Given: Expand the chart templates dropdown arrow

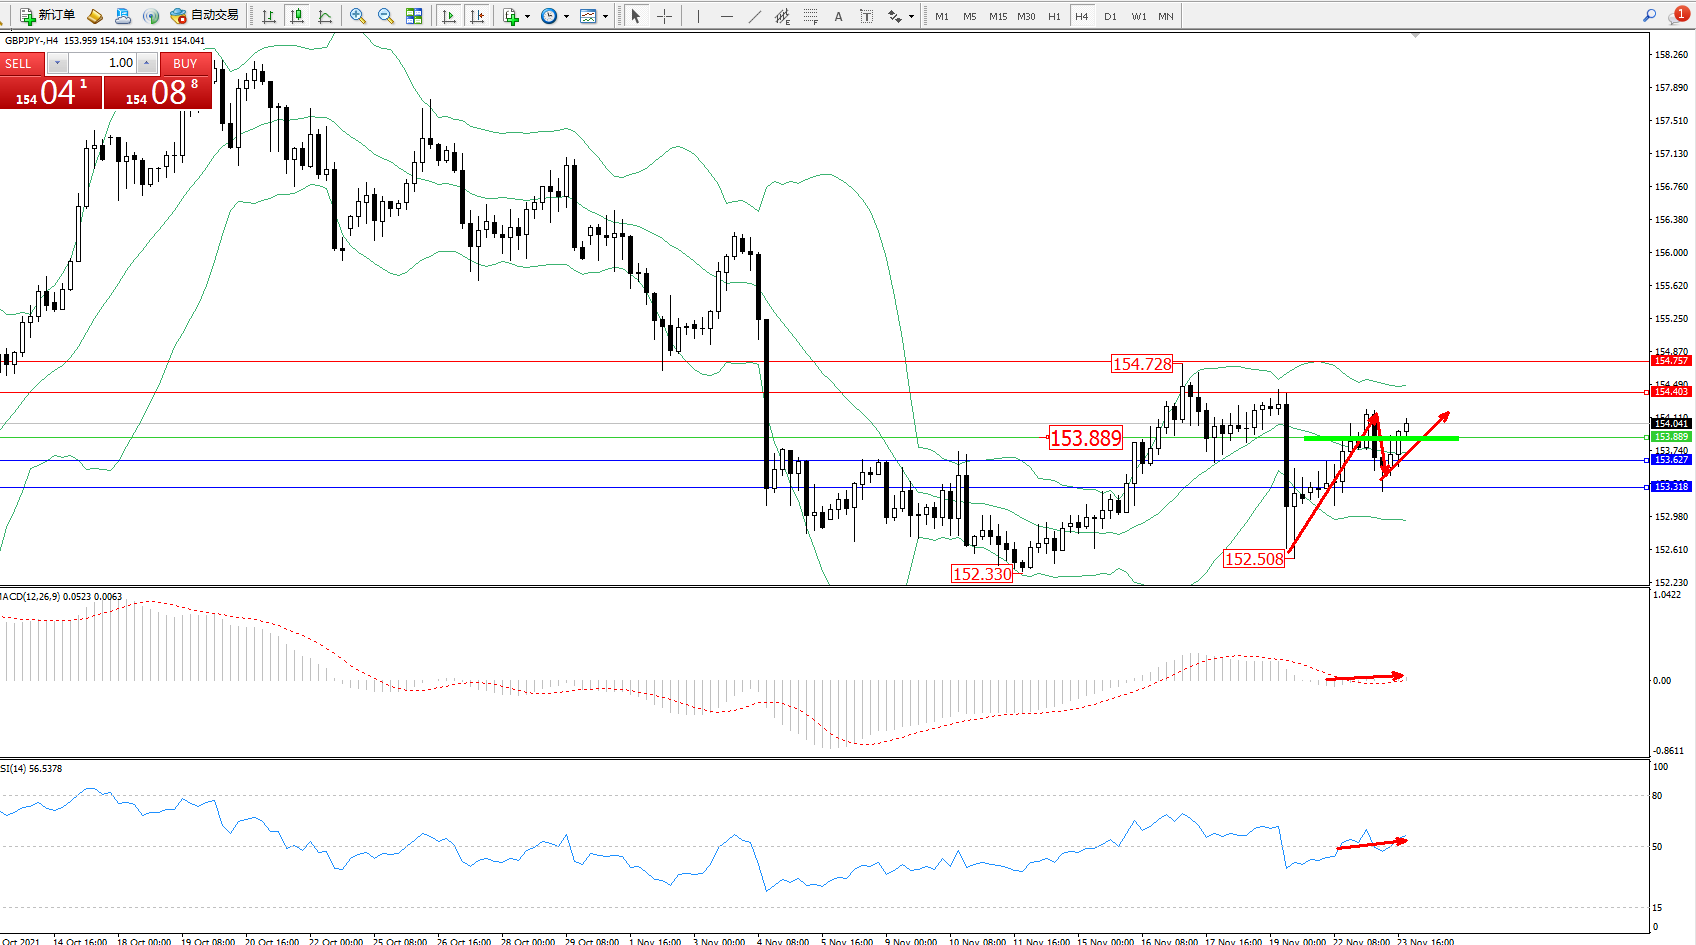Looking at the screenshot, I should tap(605, 17).
